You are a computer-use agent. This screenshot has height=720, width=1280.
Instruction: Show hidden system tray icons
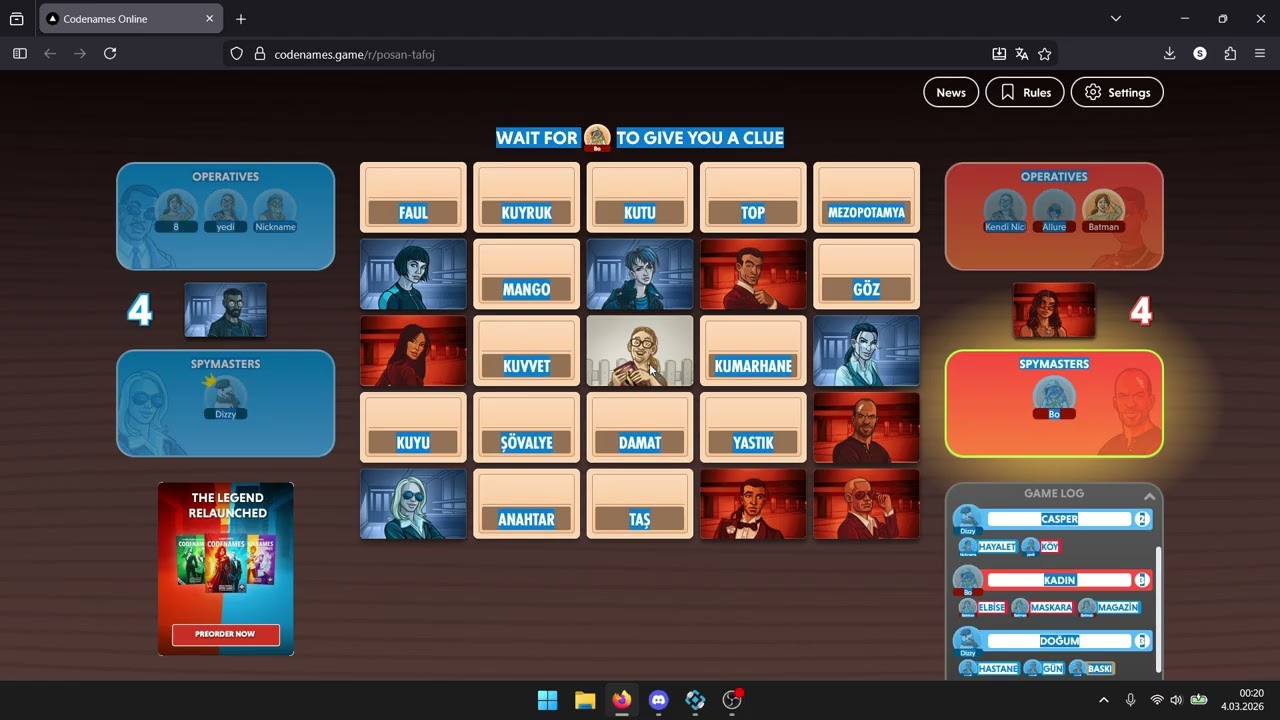pos(1104,700)
